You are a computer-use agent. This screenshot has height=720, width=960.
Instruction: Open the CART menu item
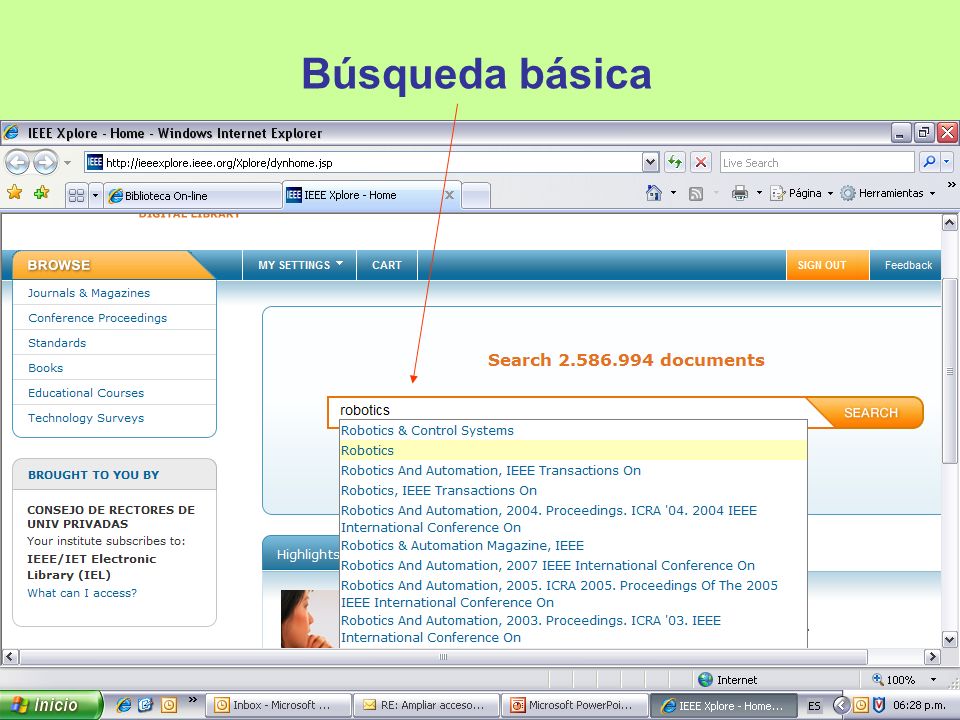point(387,265)
